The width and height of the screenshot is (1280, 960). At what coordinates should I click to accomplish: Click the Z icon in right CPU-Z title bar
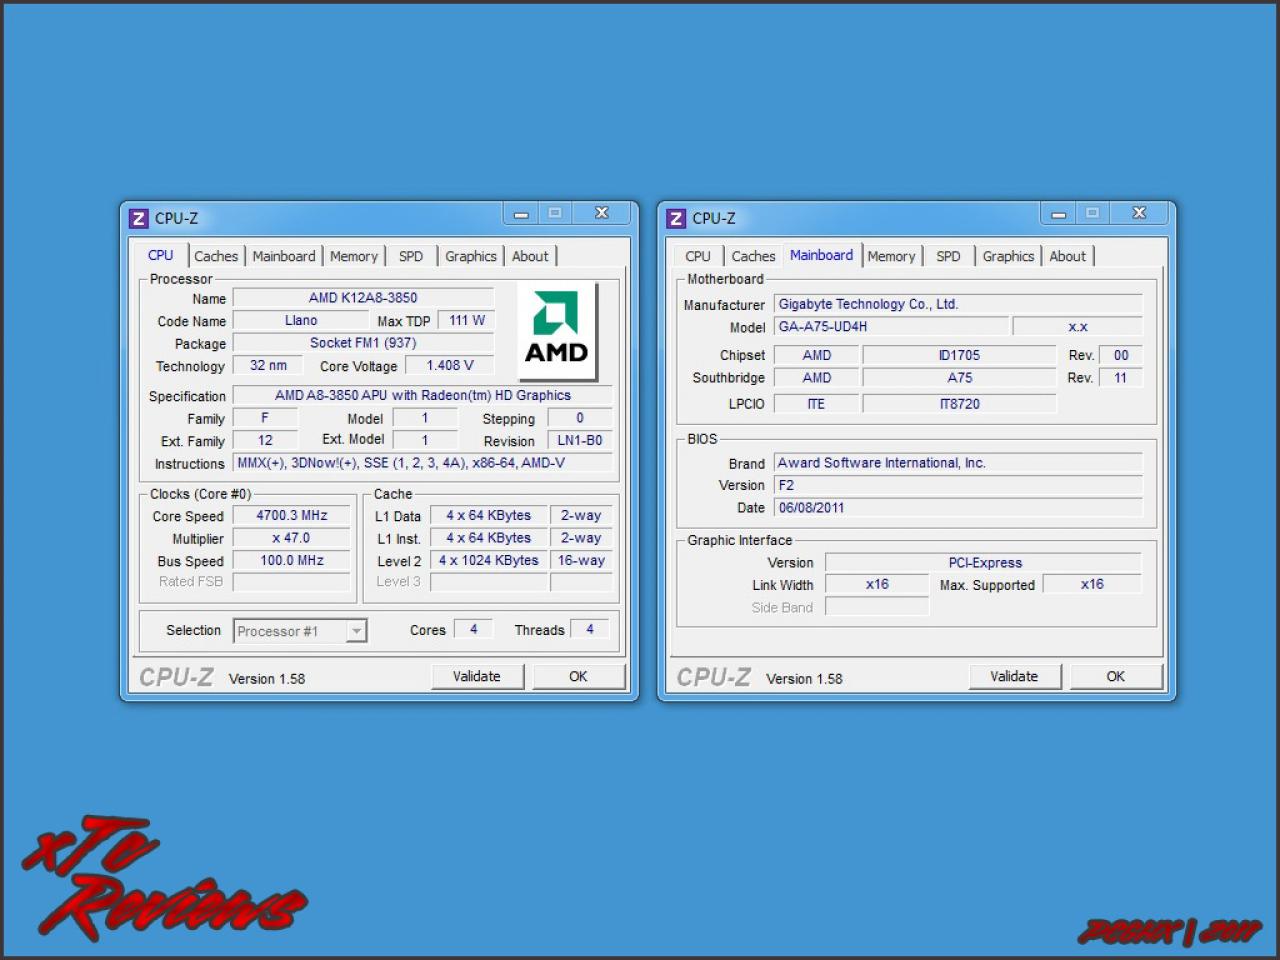tap(677, 218)
